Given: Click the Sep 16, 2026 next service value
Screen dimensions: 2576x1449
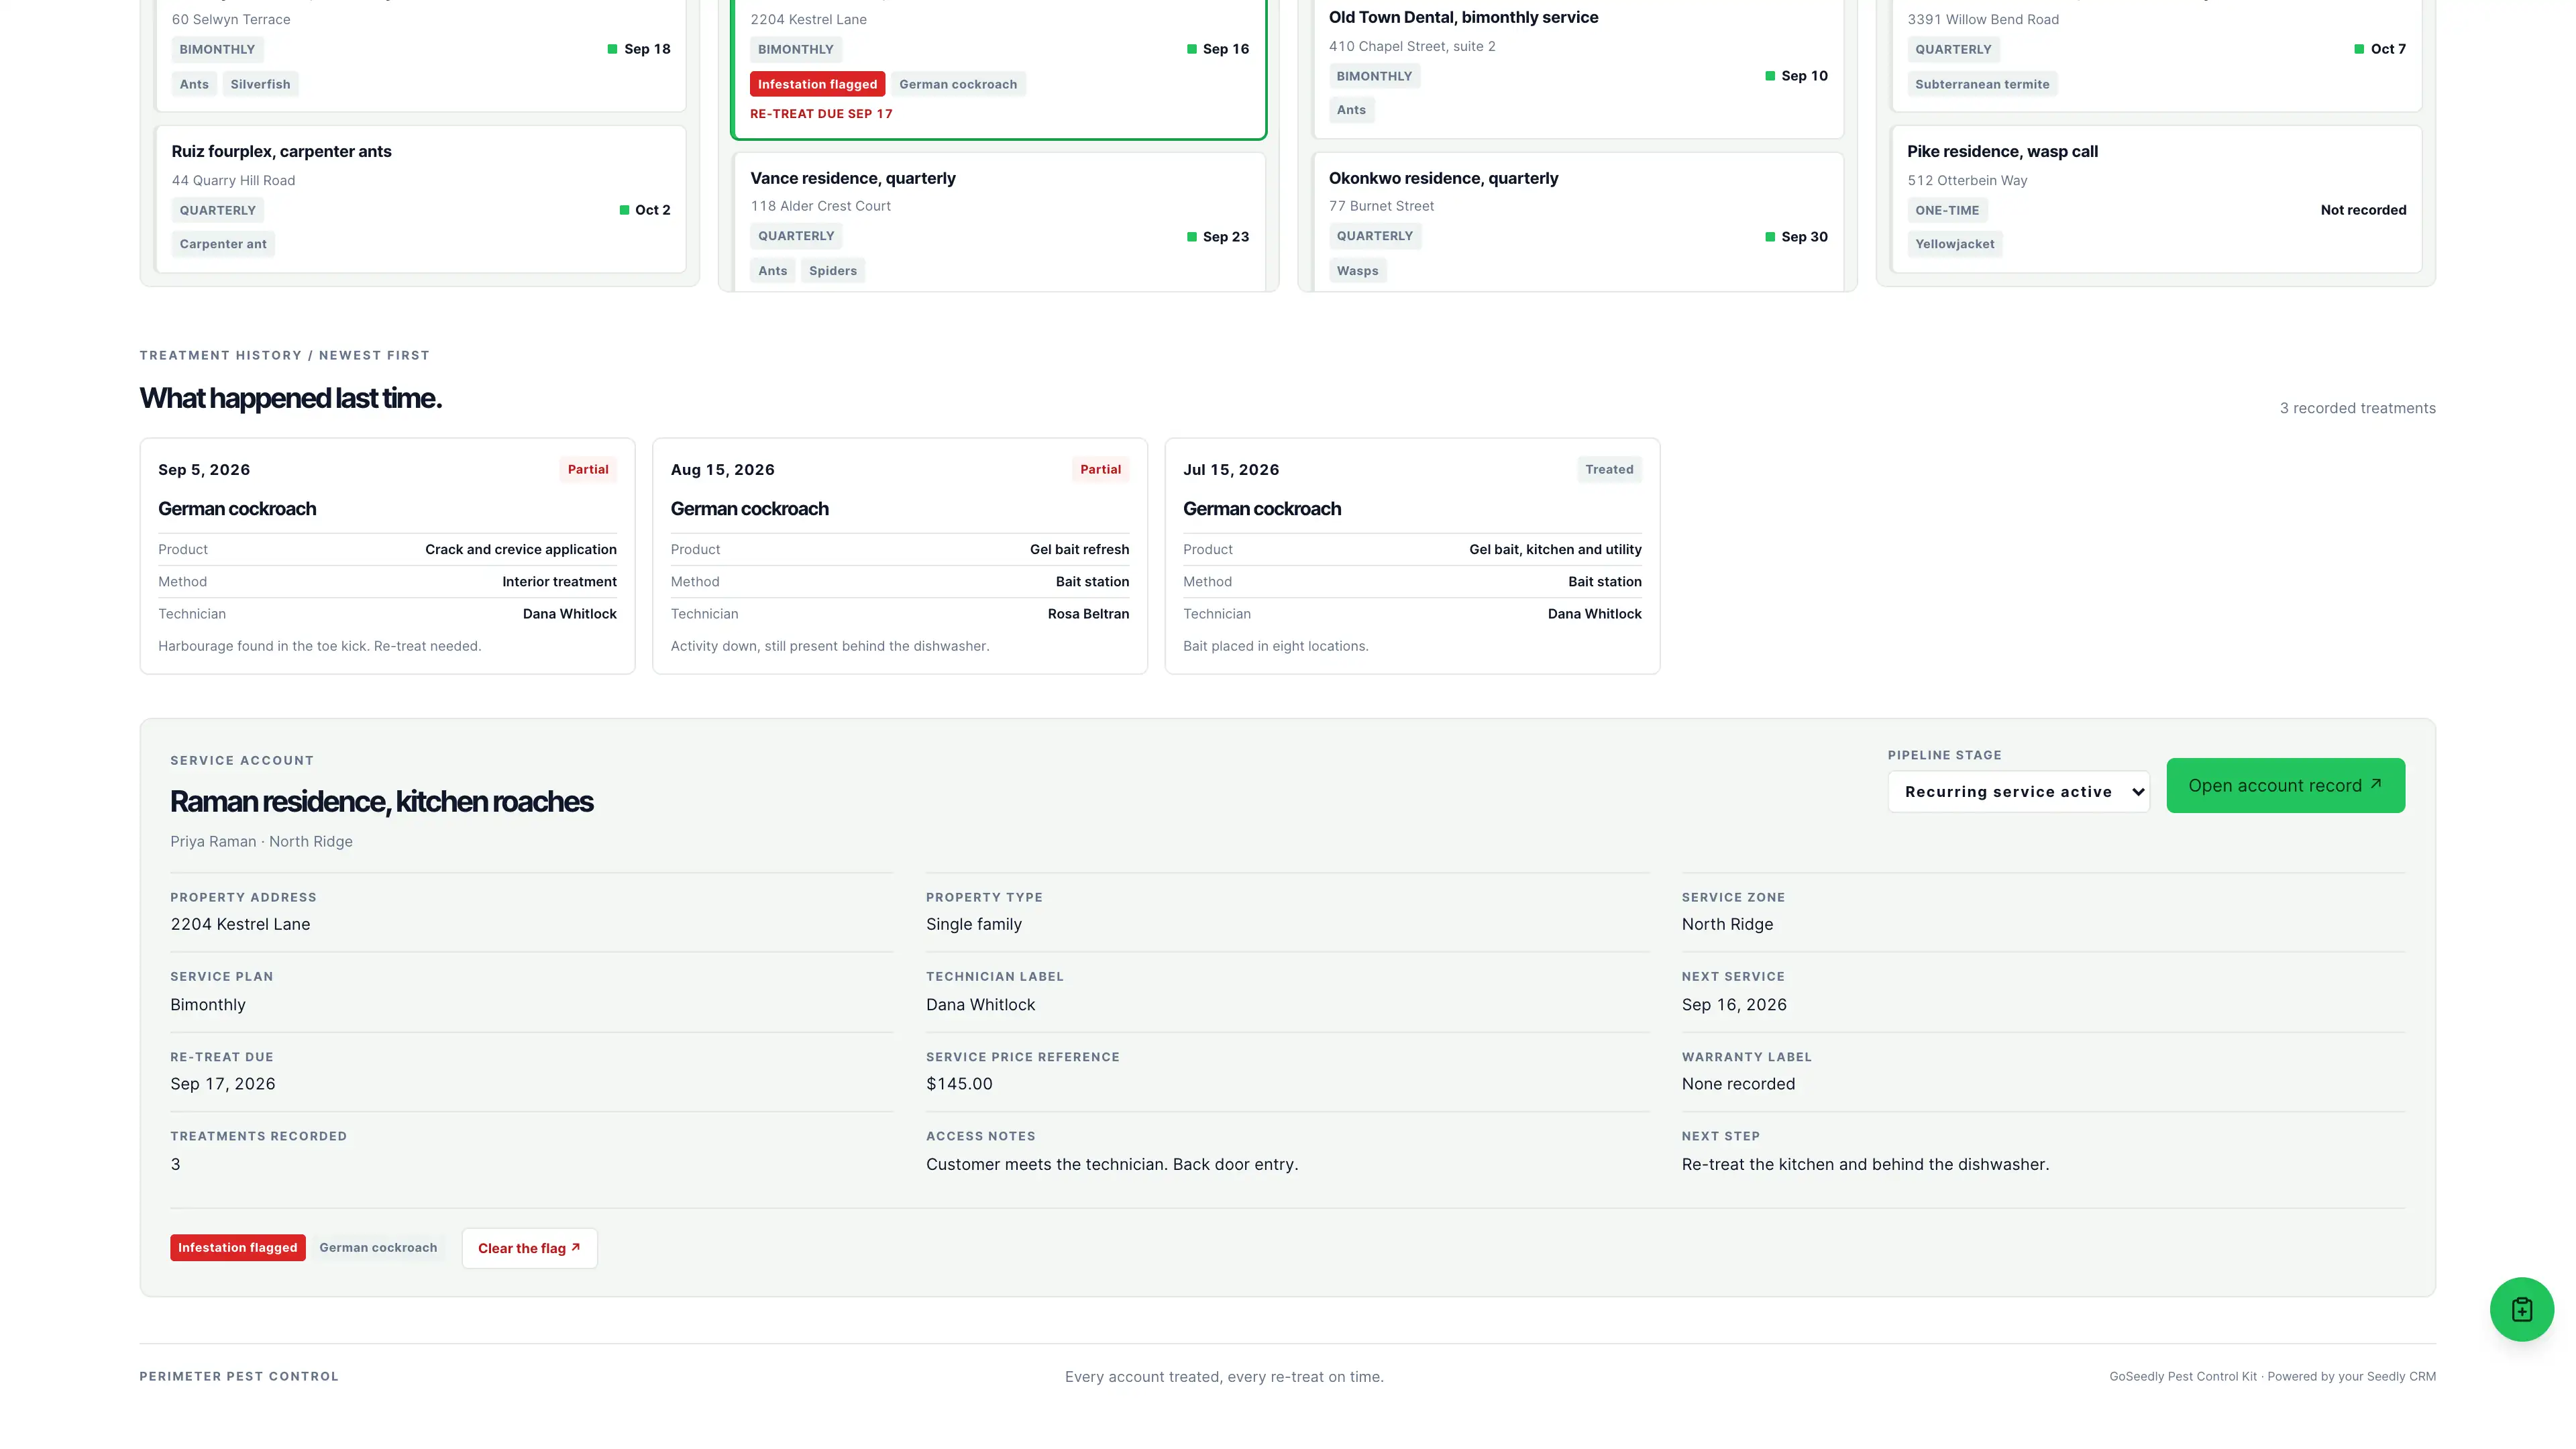Looking at the screenshot, I should click(x=1733, y=1004).
